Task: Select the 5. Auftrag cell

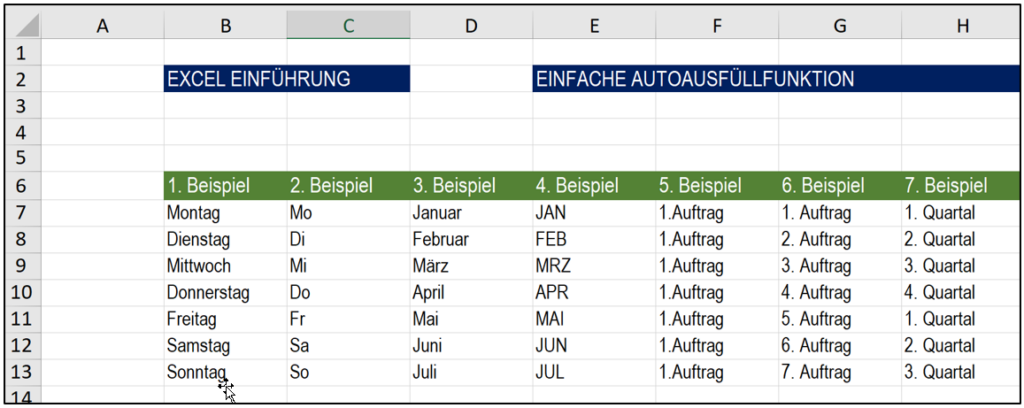Action: click(x=840, y=319)
